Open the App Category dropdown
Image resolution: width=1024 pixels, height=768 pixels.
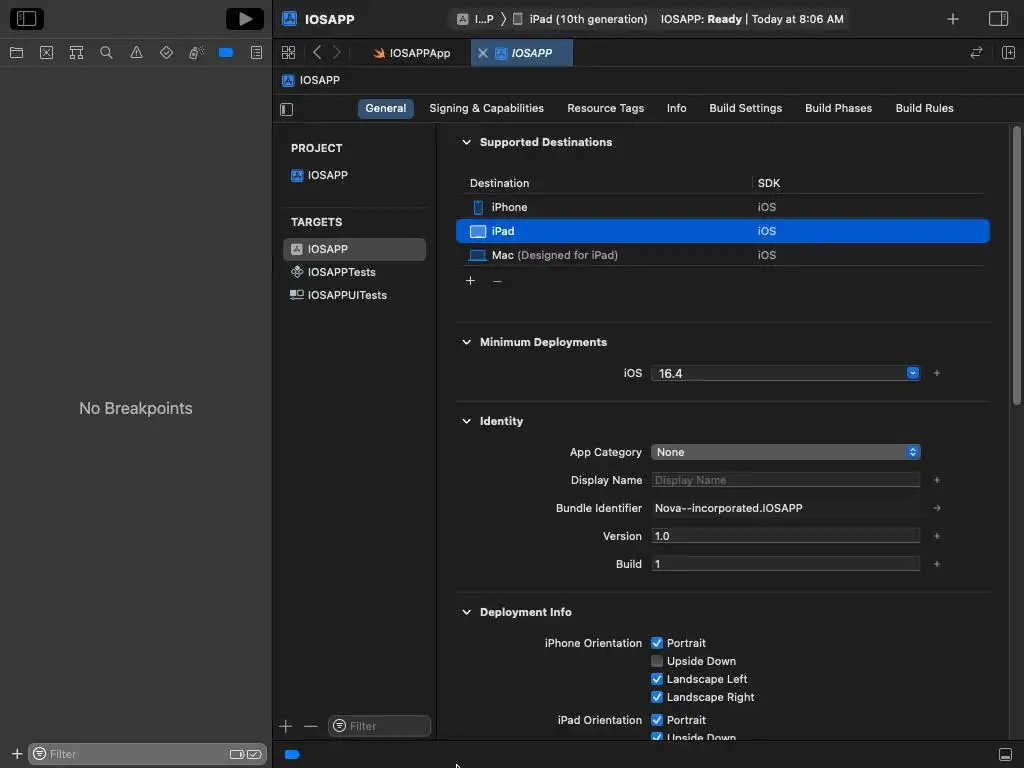[786, 452]
